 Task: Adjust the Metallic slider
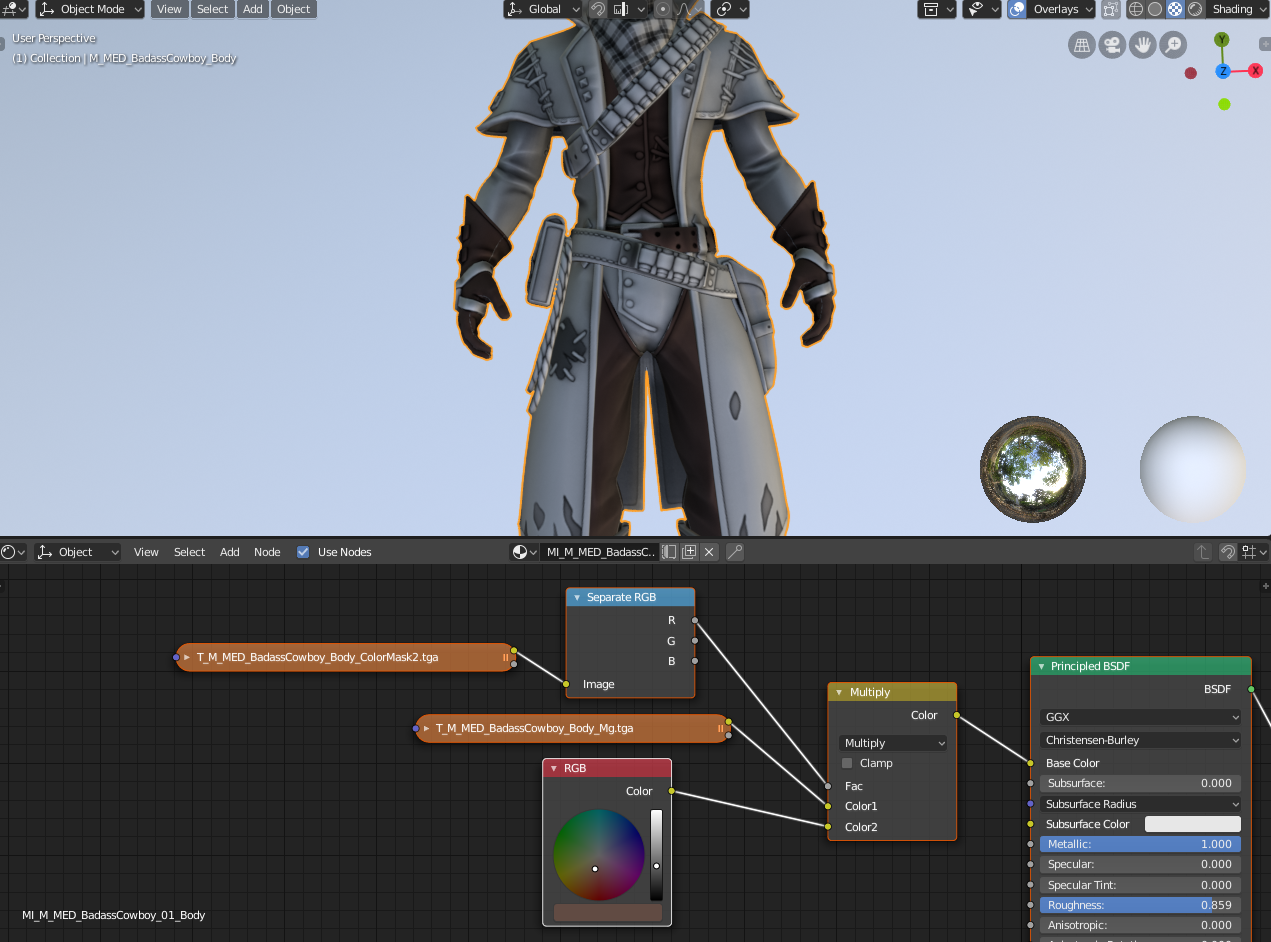tap(1141, 844)
